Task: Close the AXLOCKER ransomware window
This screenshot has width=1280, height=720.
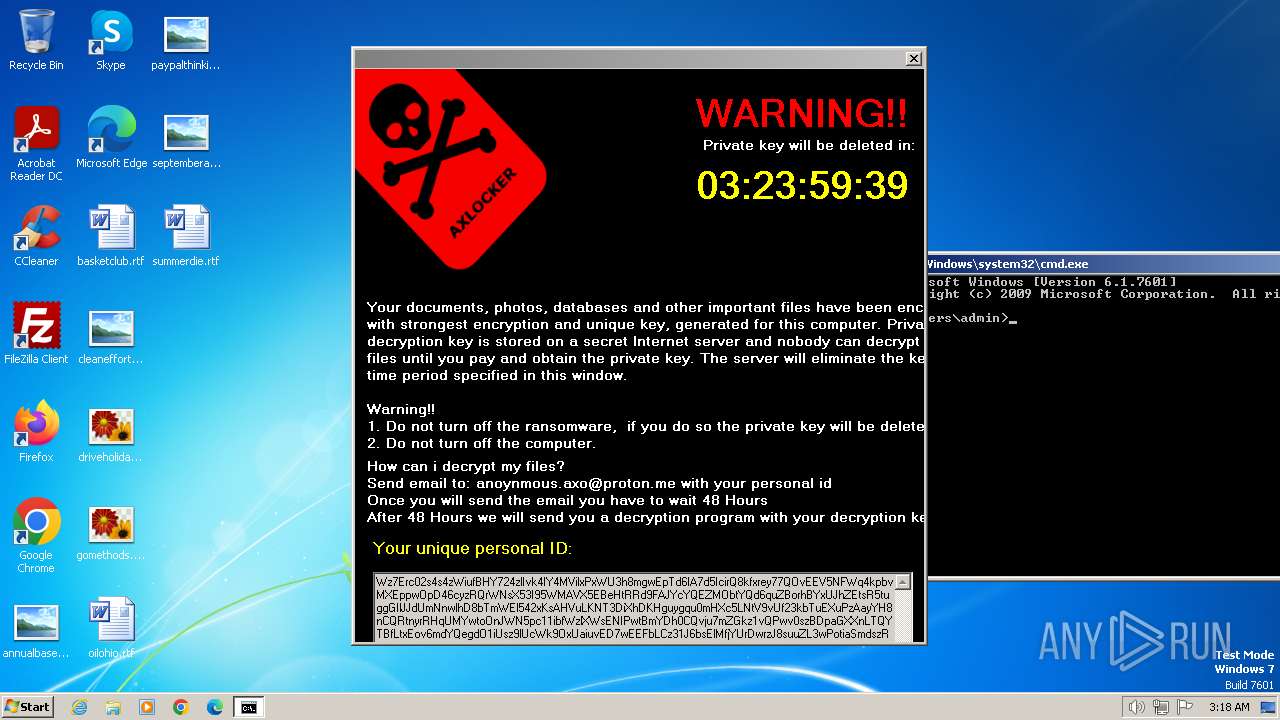Action: [913, 59]
